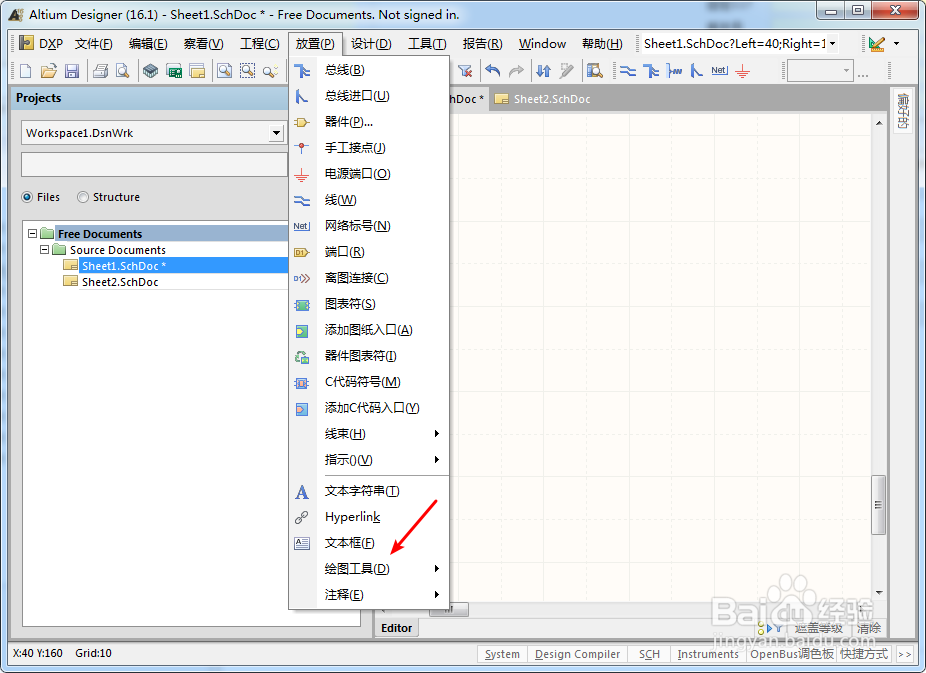The width and height of the screenshot is (926, 673).
Task: Open the Workspace1.DsnWrk dropdown
Action: pos(276,133)
